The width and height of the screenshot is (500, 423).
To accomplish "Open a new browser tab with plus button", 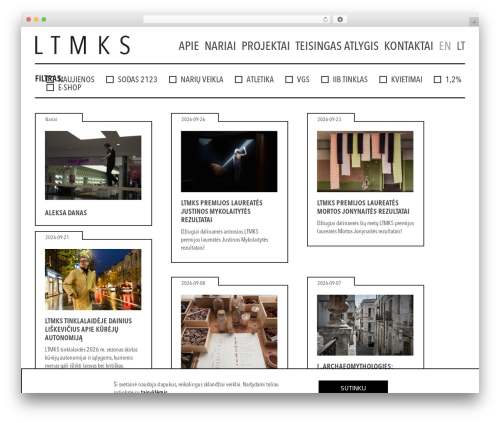I will tap(474, 22).
